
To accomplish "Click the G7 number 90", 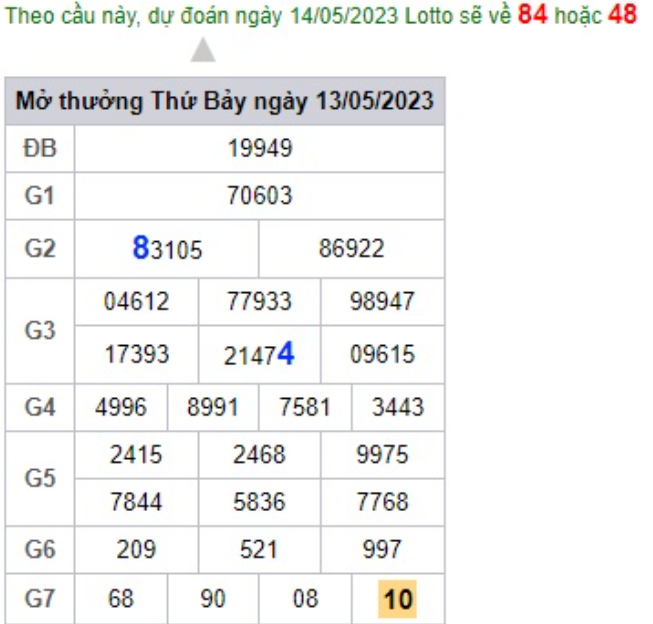I will point(213,599).
